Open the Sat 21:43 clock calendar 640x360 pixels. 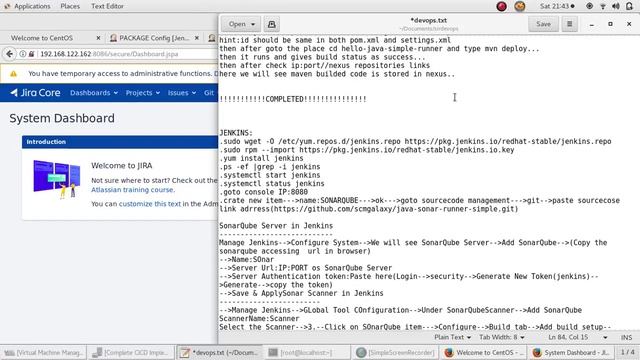pos(557,6)
